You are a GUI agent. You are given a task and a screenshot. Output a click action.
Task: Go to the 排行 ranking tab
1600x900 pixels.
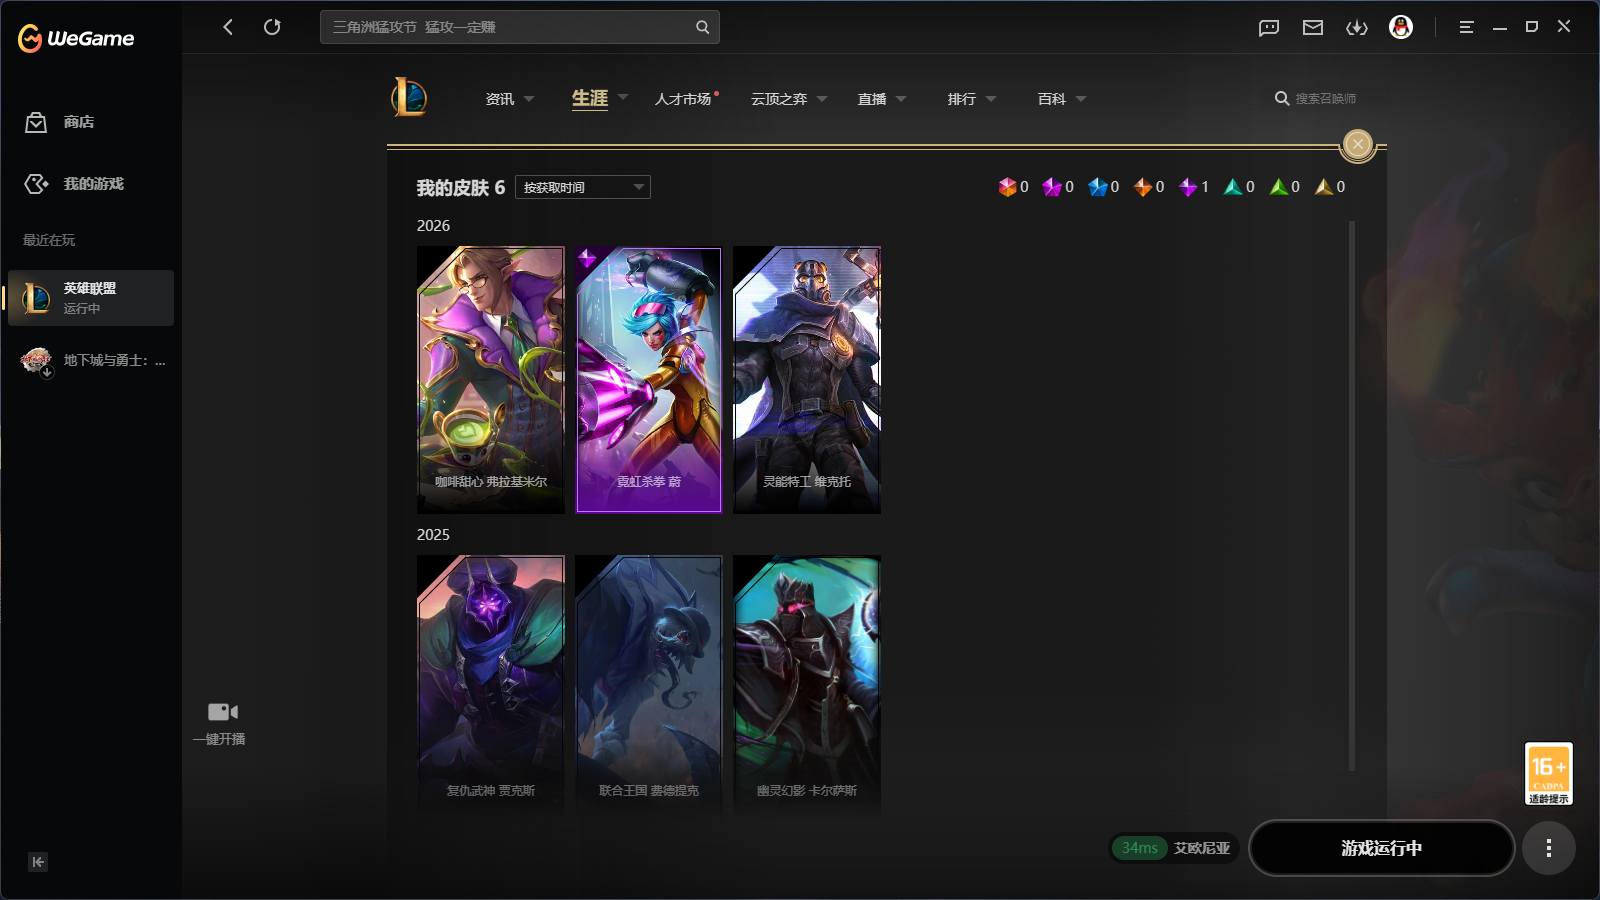click(x=962, y=99)
